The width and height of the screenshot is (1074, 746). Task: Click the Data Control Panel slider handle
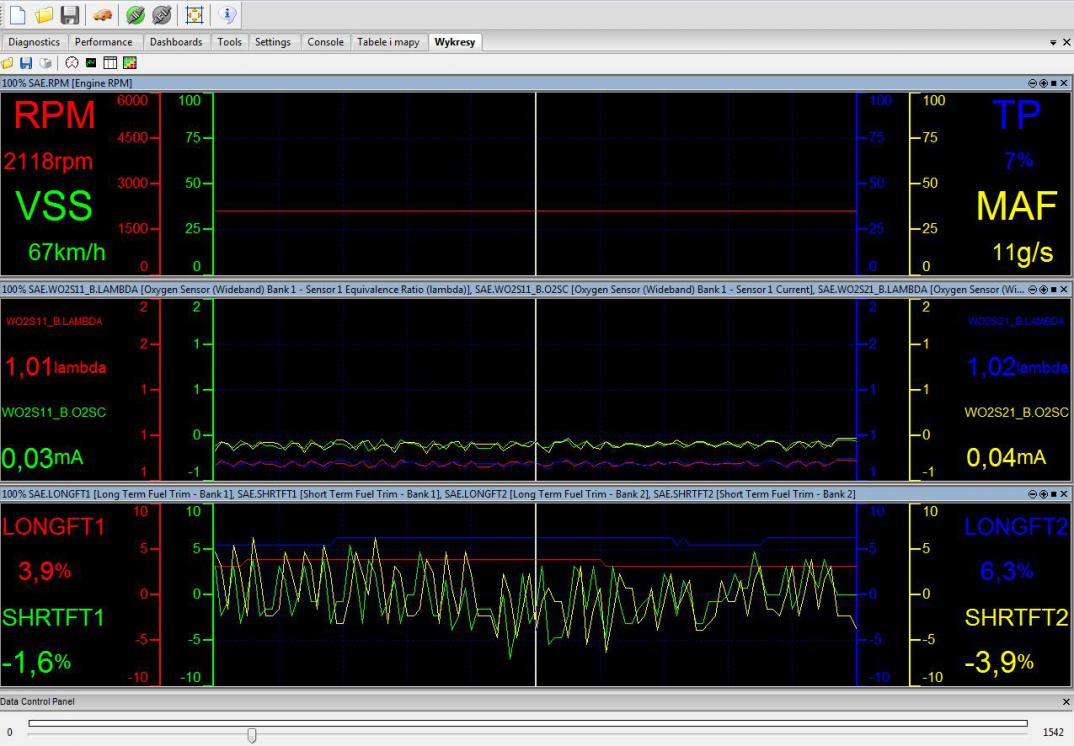pyautogui.click(x=252, y=735)
